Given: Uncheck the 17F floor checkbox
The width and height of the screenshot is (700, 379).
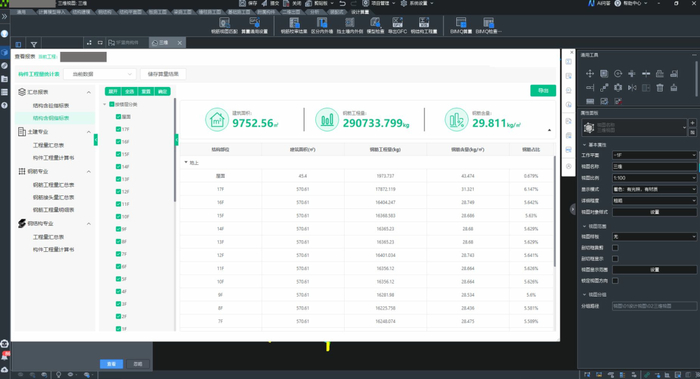Looking at the screenshot, I should click(x=118, y=129).
